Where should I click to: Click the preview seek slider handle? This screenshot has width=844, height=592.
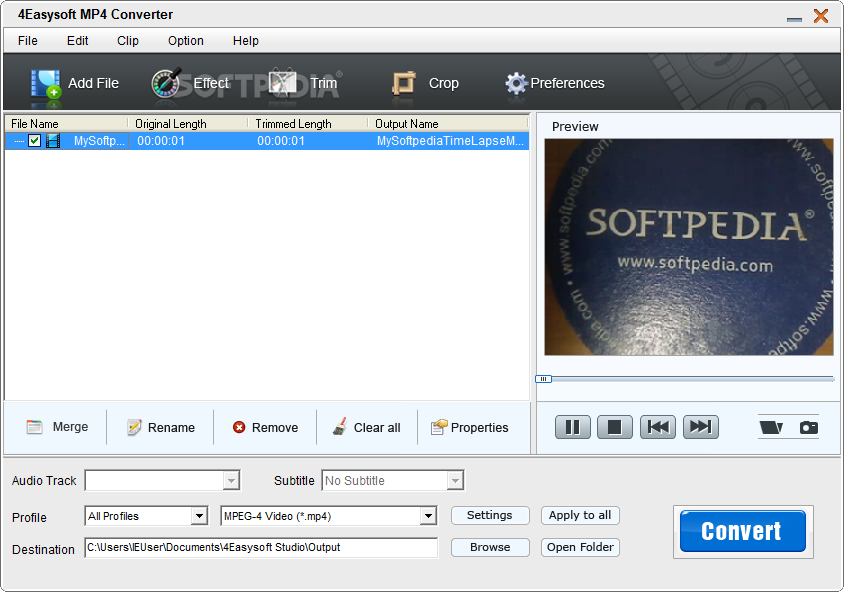pyautogui.click(x=543, y=379)
